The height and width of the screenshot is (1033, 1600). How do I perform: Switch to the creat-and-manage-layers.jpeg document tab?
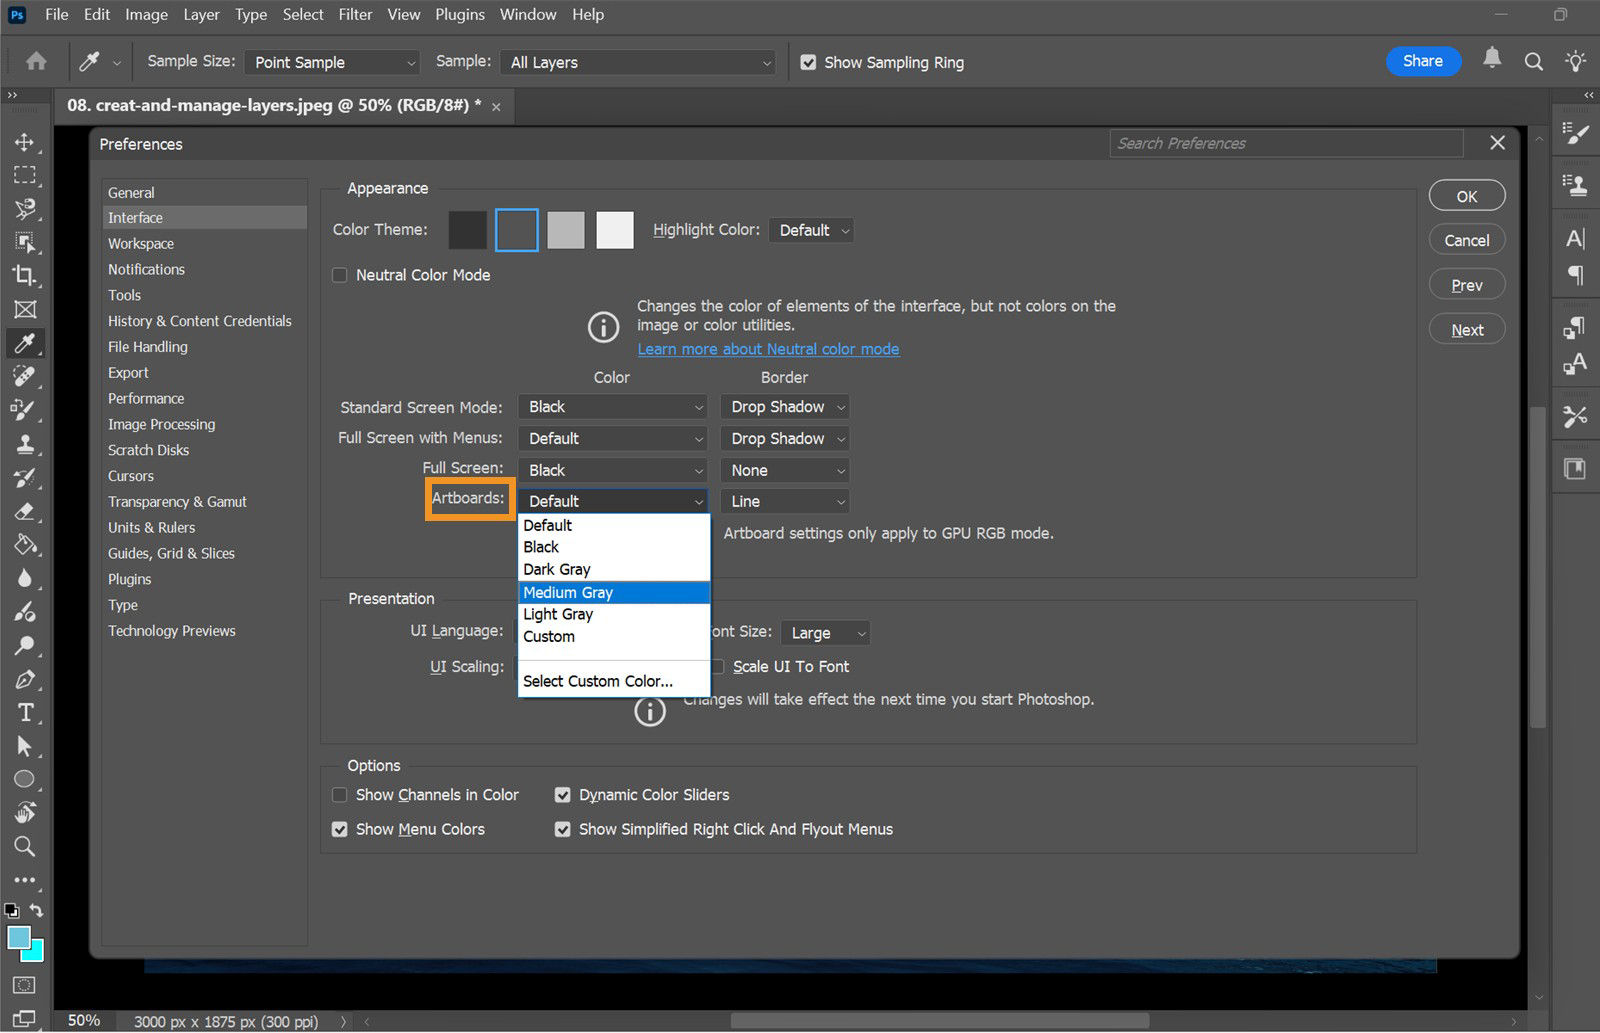coord(270,105)
